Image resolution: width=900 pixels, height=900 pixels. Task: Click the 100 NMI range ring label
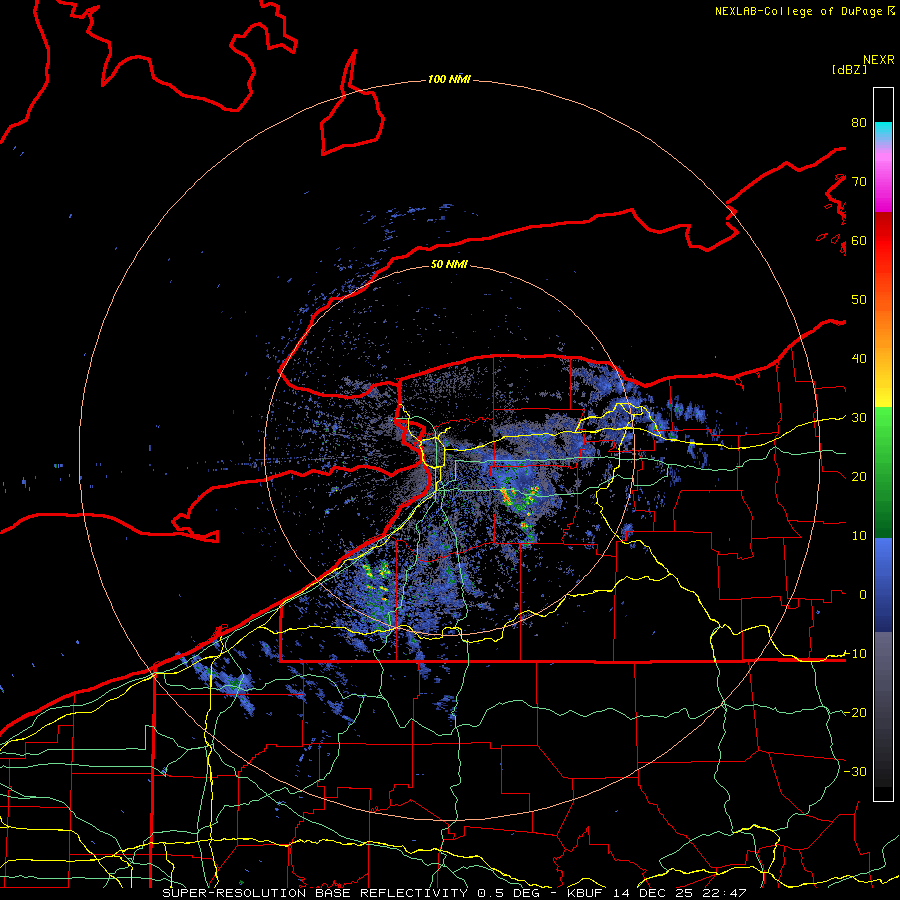click(449, 79)
